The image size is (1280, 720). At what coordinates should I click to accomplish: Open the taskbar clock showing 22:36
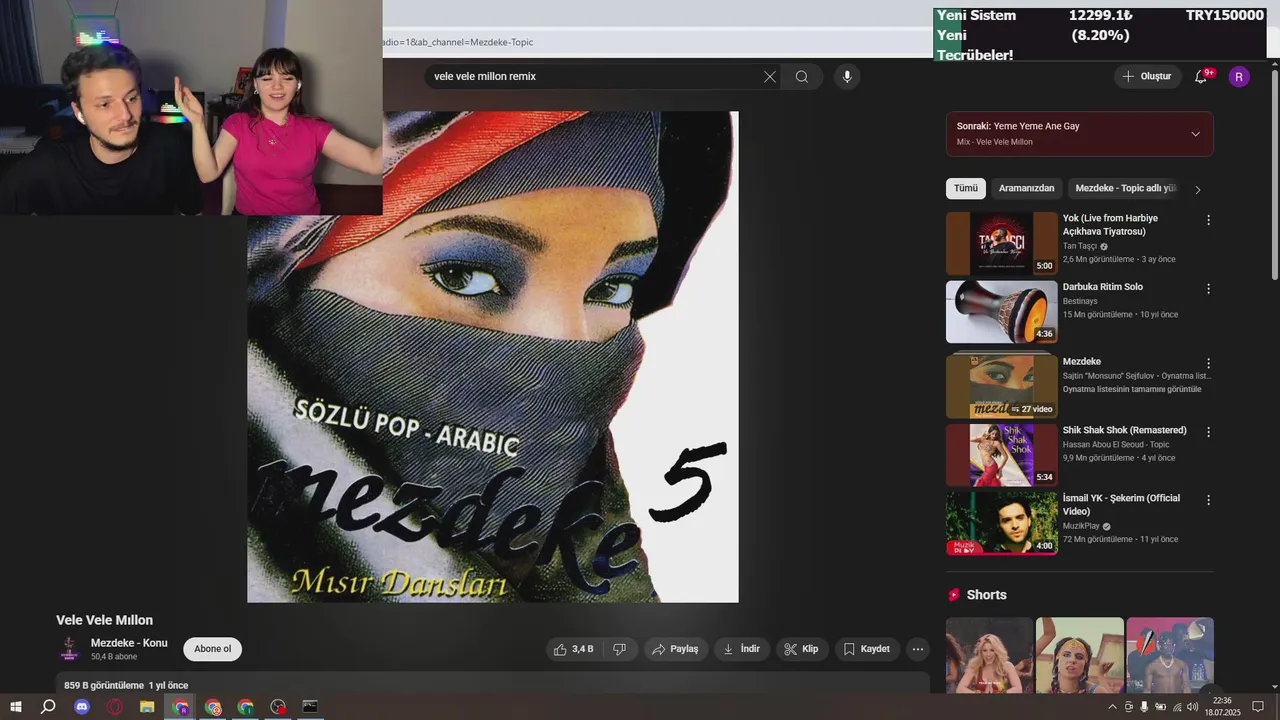tap(1222, 707)
